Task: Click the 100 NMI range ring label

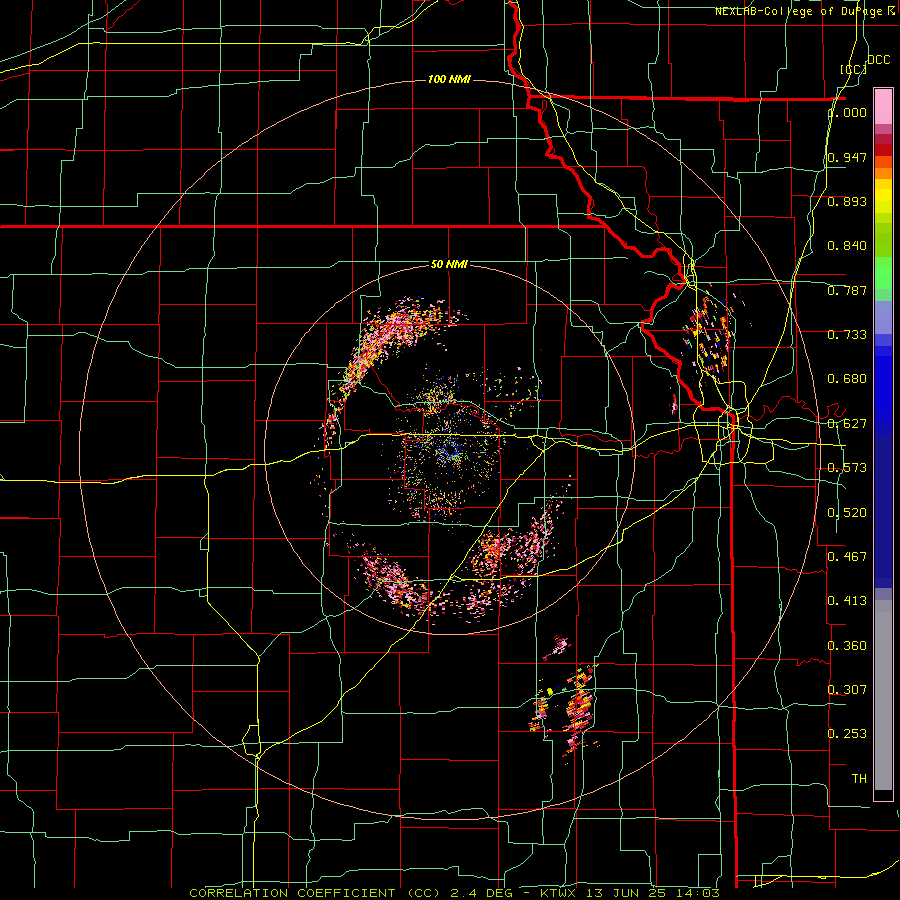Action: pyautogui.click(x=449, y=79)
